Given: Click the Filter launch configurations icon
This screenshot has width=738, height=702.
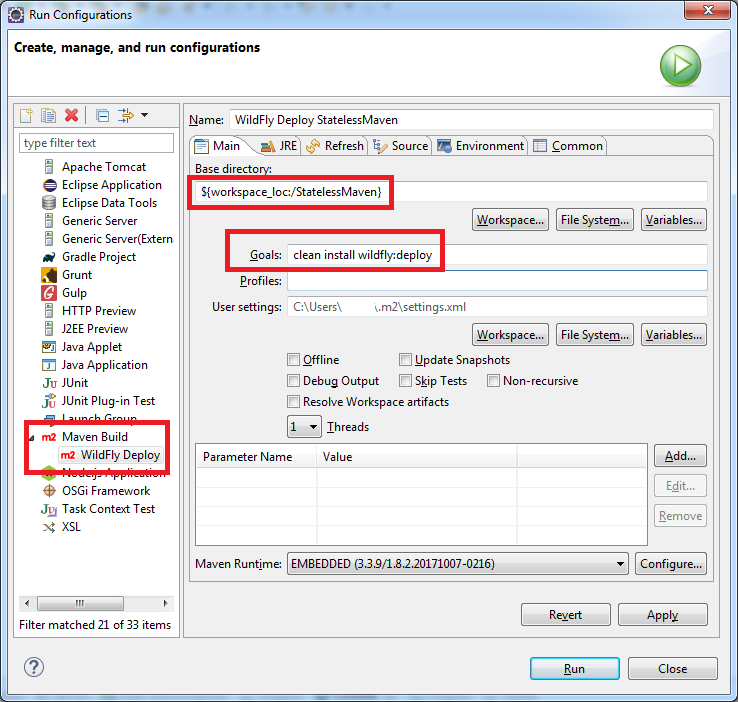Looking at the screenshot, I should (x=126, y=115).
